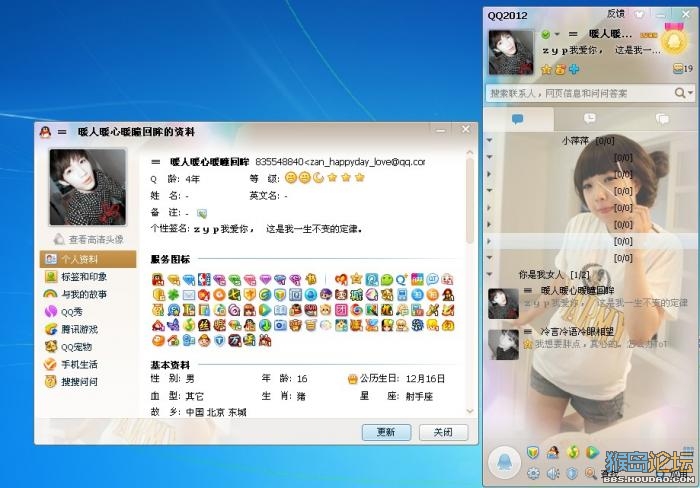Edit the 备注 remark icon

pyautogui.click(x=202, y=213)
